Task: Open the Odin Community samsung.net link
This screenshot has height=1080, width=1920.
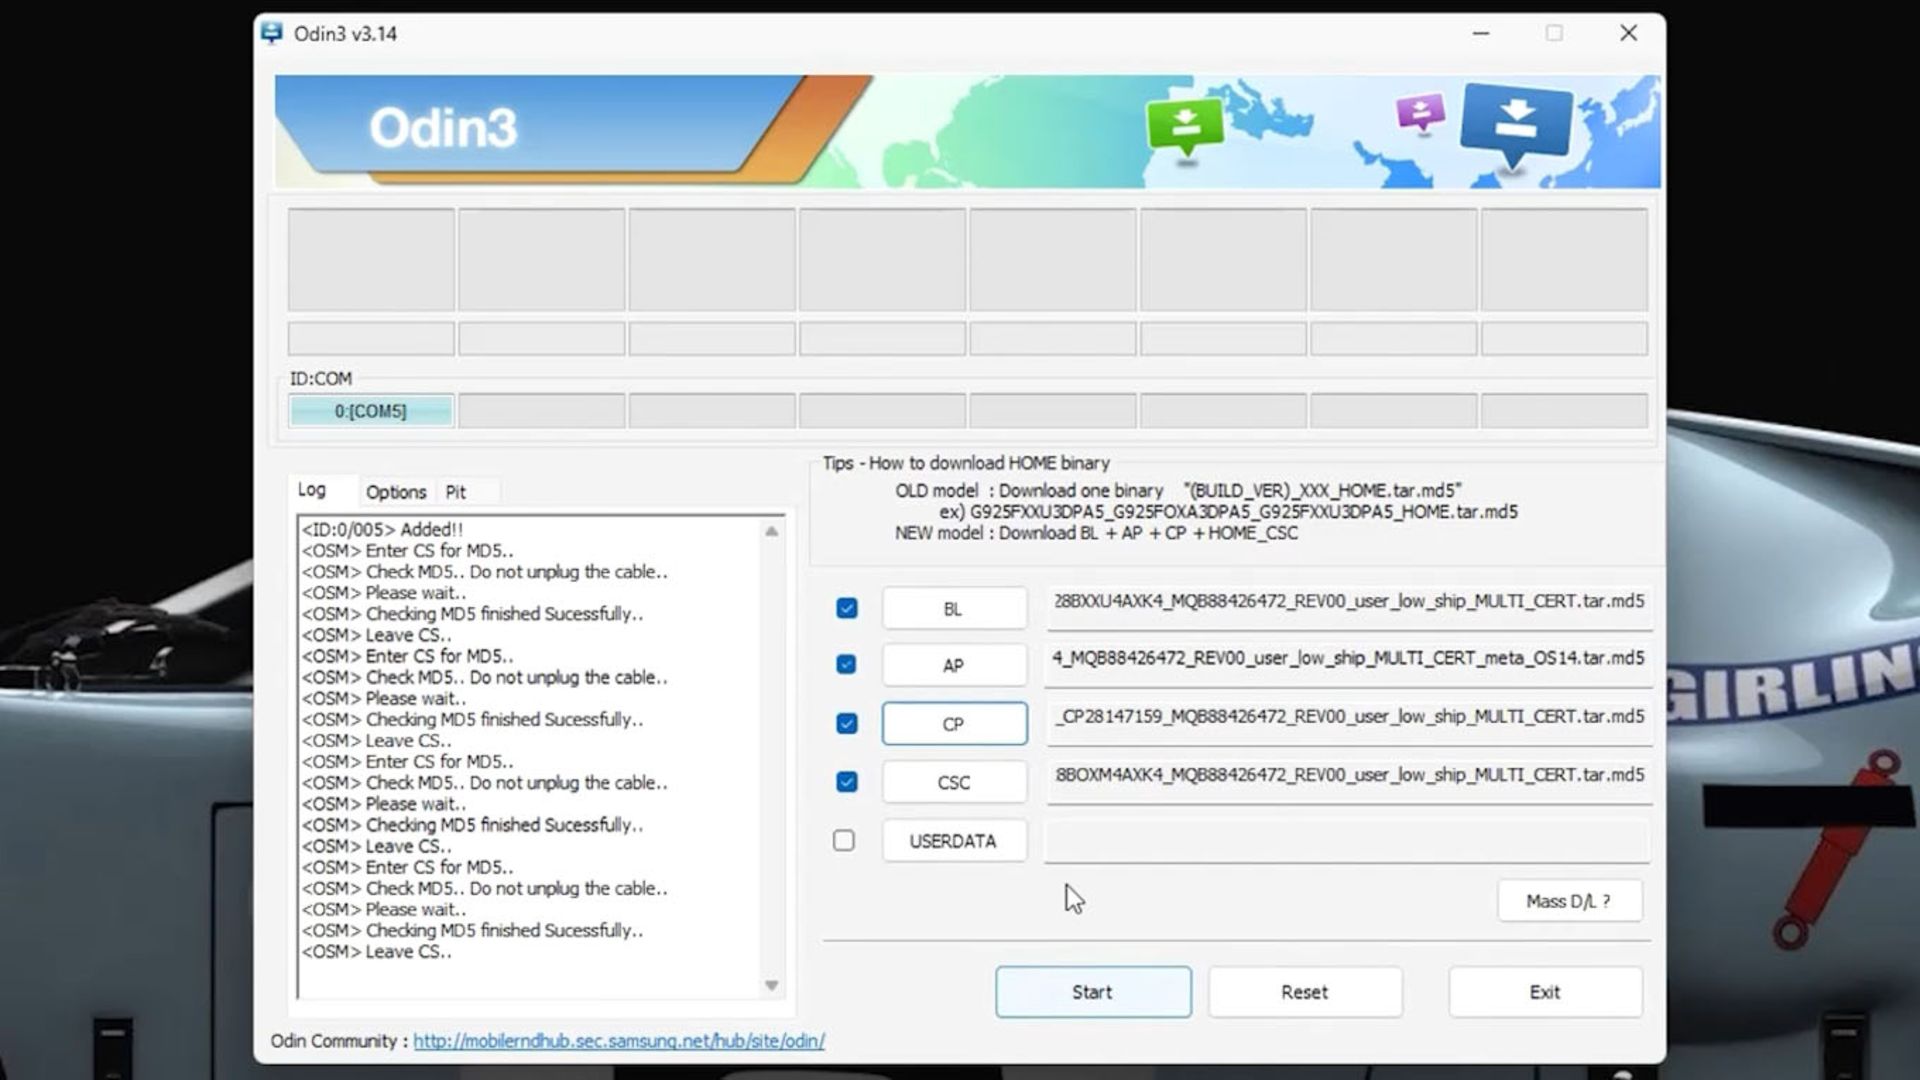Action: 619,1041
